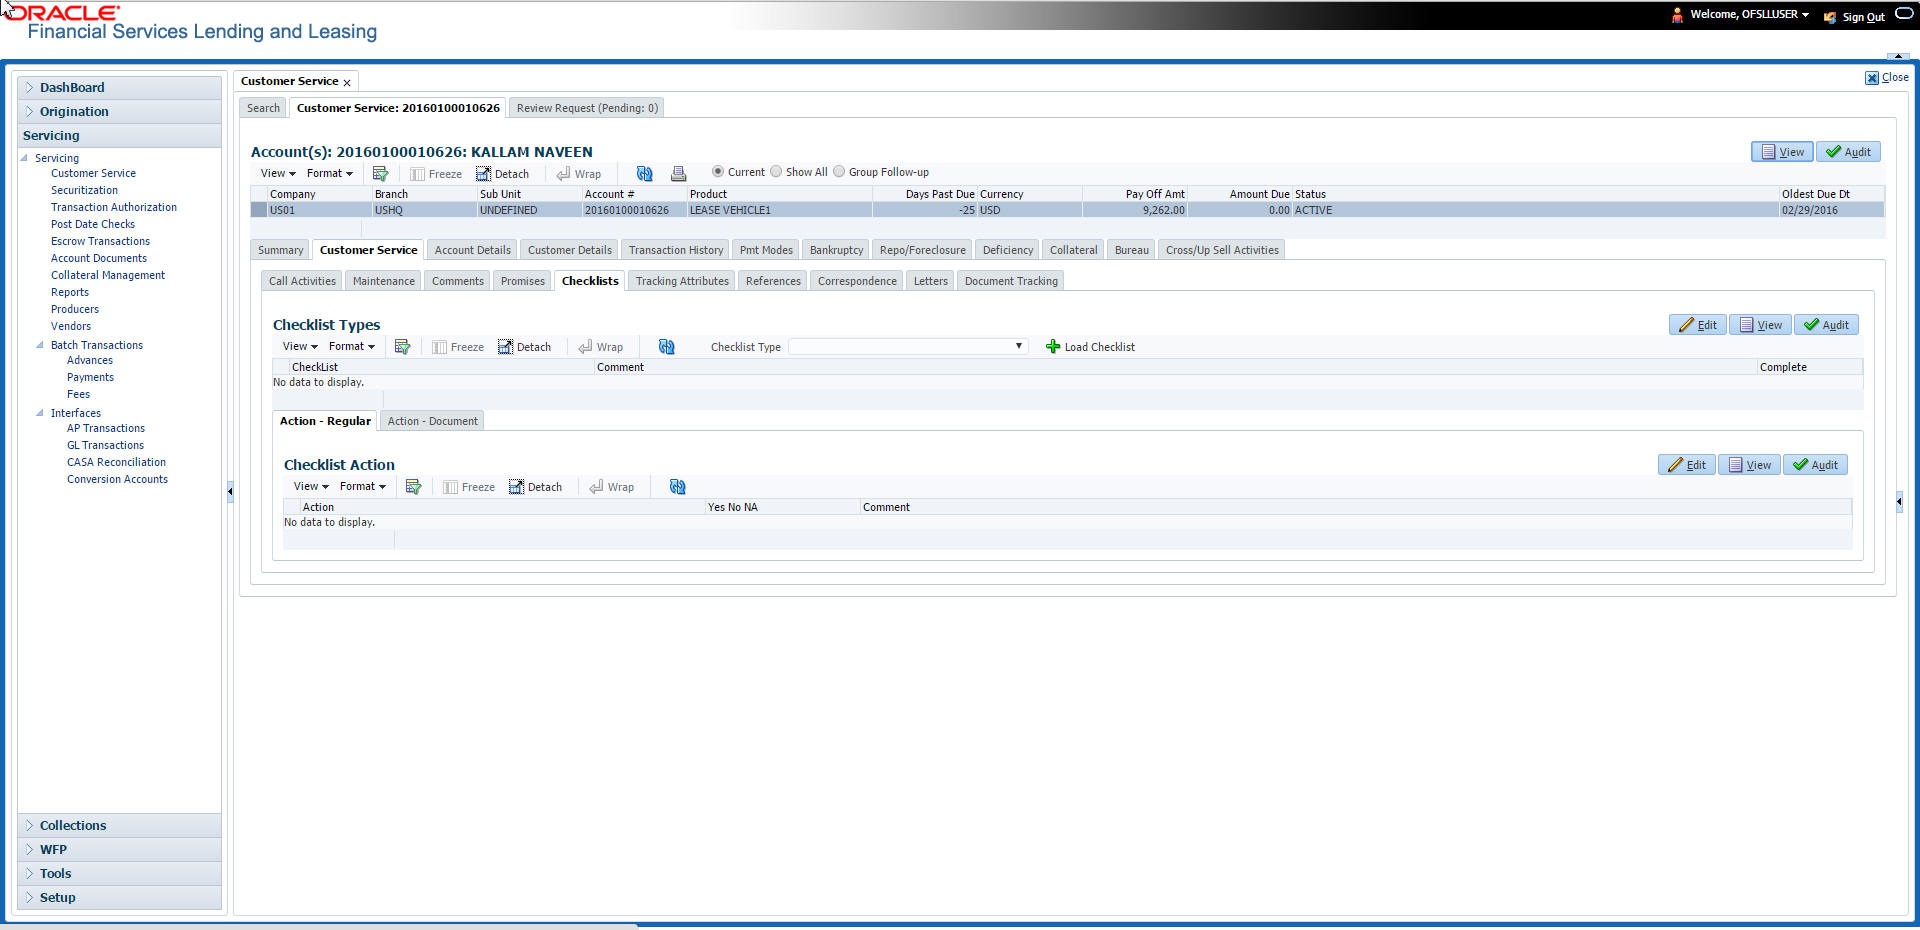The image size is (1920, 930).
Task: Click the query-by-example icon in the Account(s) toolbar
Action: tap(380, 173)
